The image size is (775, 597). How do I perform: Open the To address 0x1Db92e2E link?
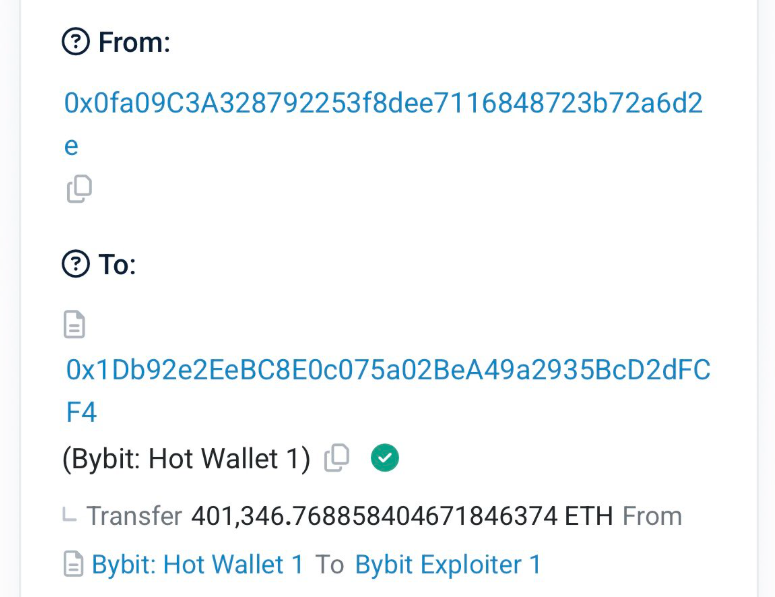(388, 370)
